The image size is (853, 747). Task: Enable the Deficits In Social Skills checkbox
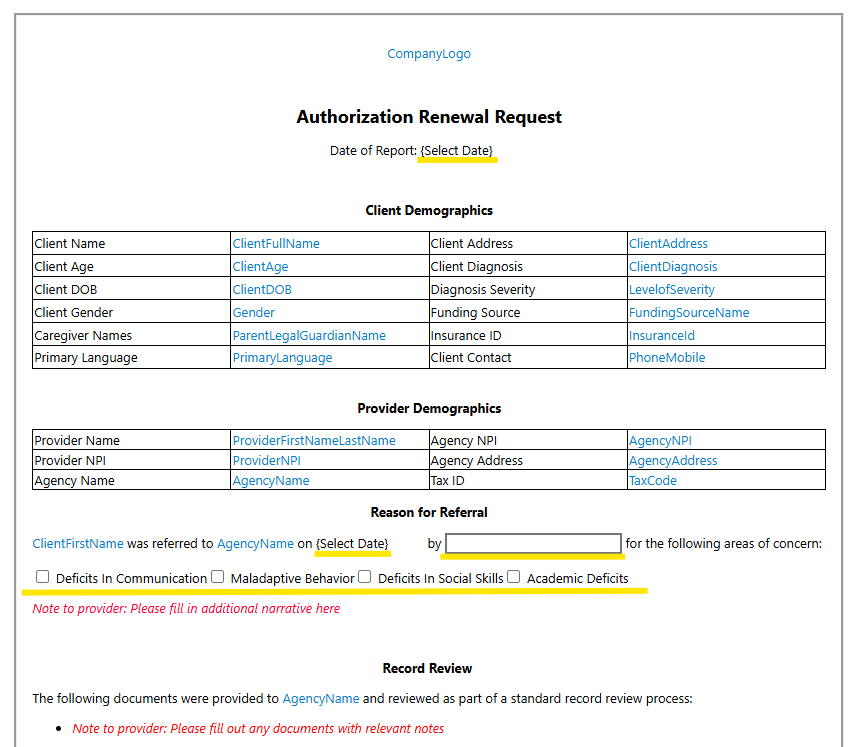pos(365,576)
